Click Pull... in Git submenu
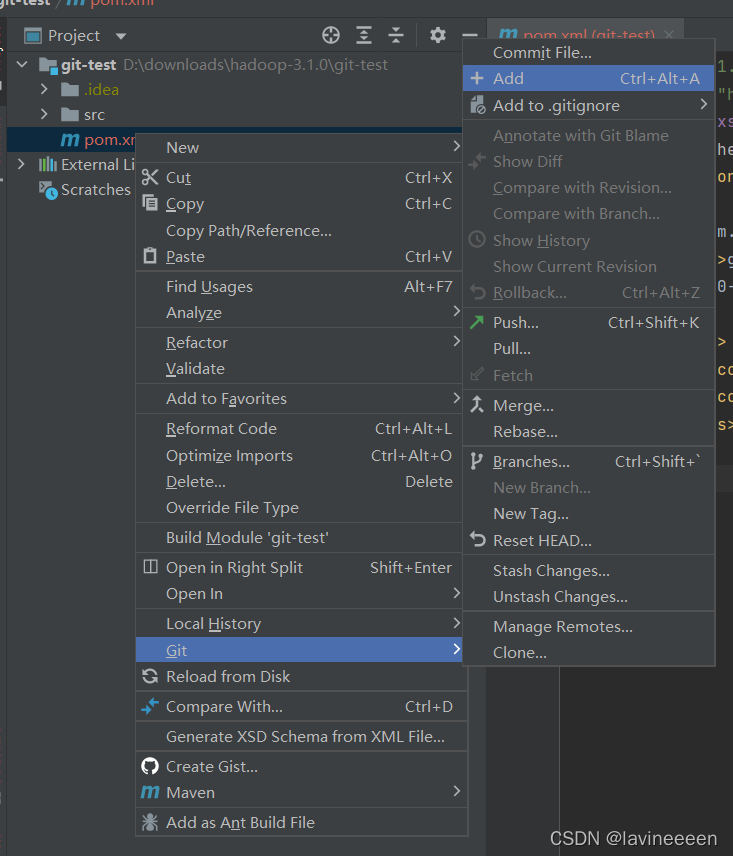 (x=588, y=349)
